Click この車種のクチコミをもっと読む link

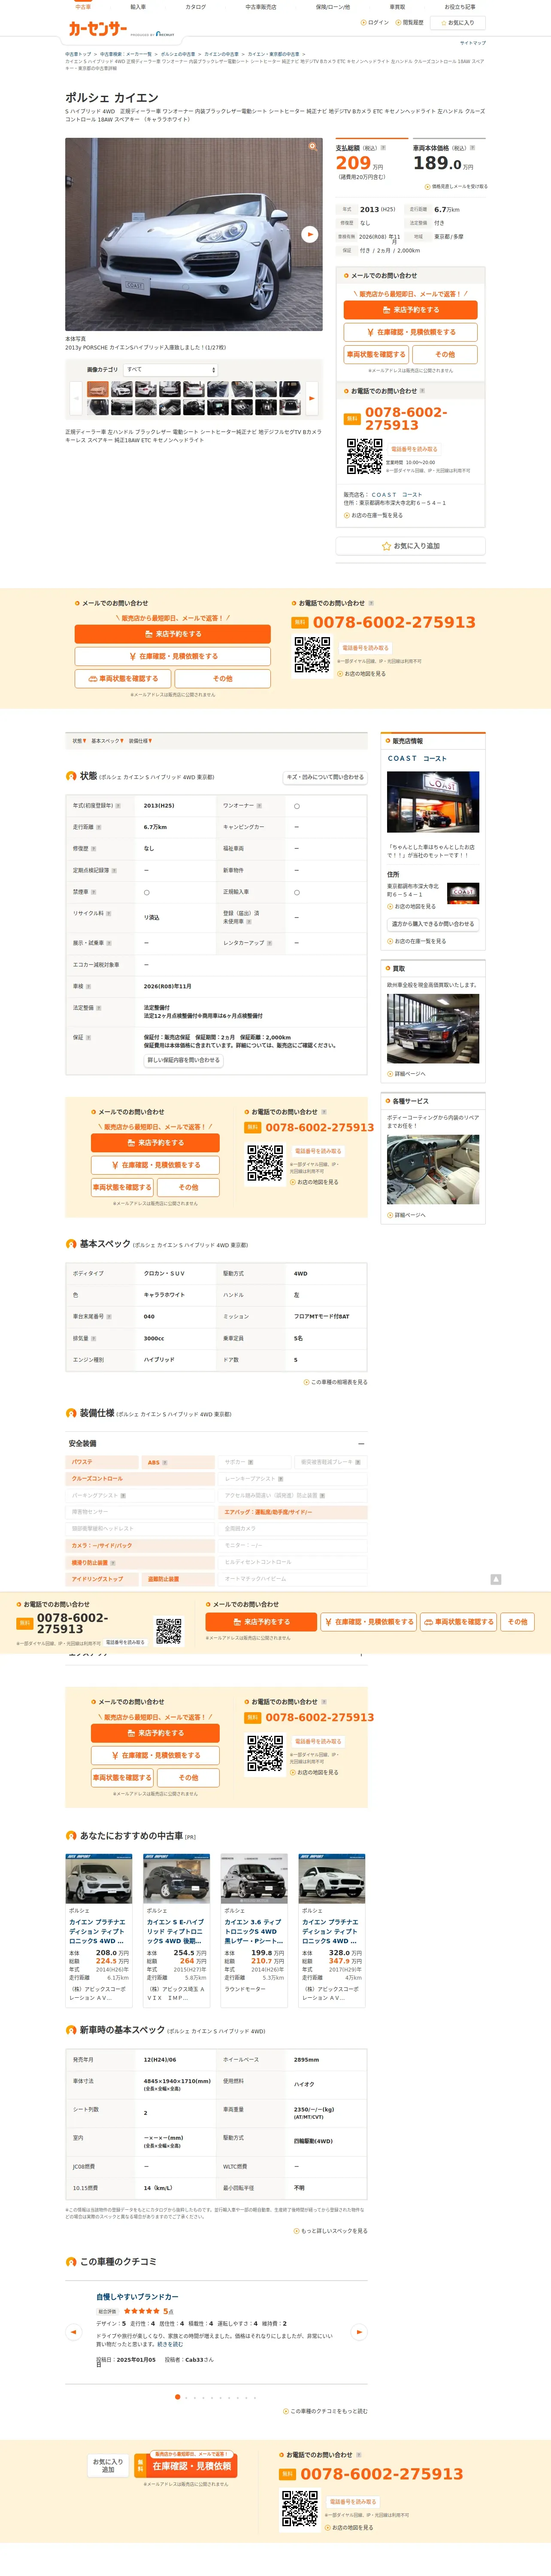pyautogui.click(x=325, y=2411)
